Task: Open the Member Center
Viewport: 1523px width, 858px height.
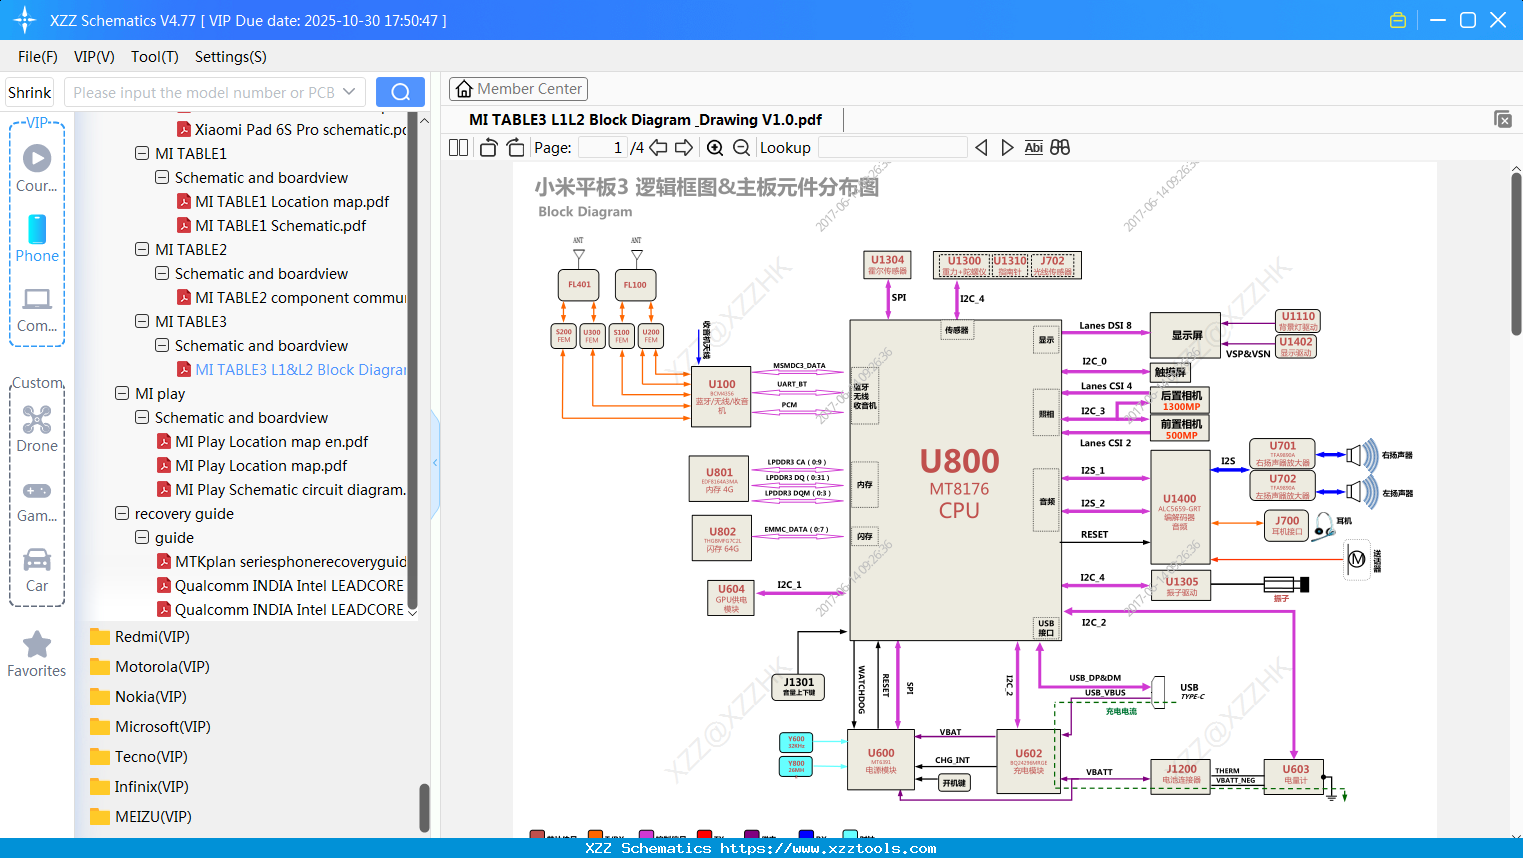Action: coord(518,88)
